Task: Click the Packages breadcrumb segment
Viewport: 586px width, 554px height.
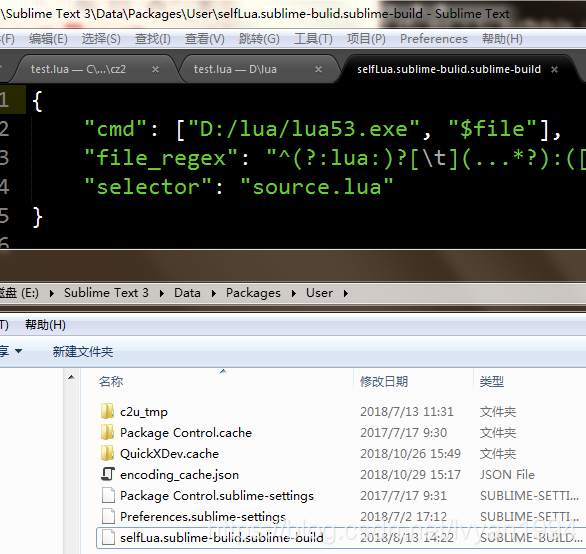Action: (253, 293)
